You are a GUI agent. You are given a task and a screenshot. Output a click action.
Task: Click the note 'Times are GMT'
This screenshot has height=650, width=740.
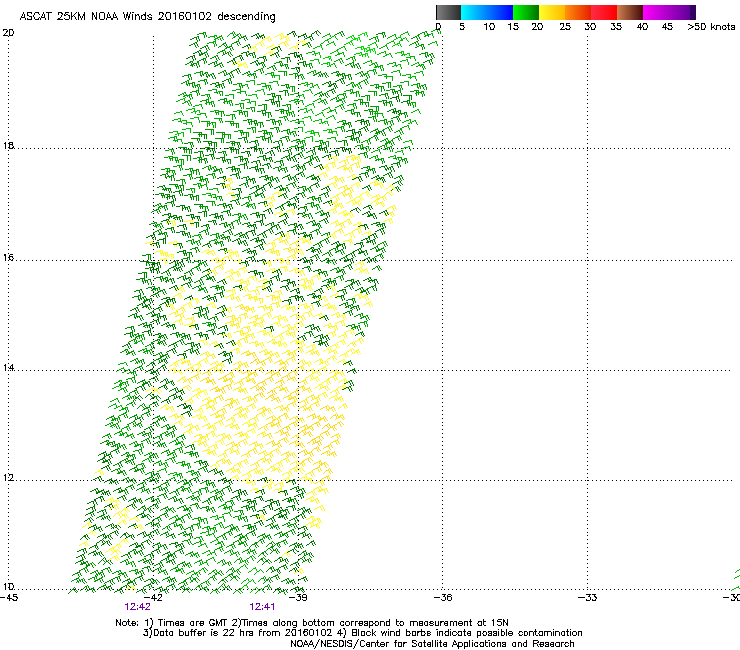[193, 623]
